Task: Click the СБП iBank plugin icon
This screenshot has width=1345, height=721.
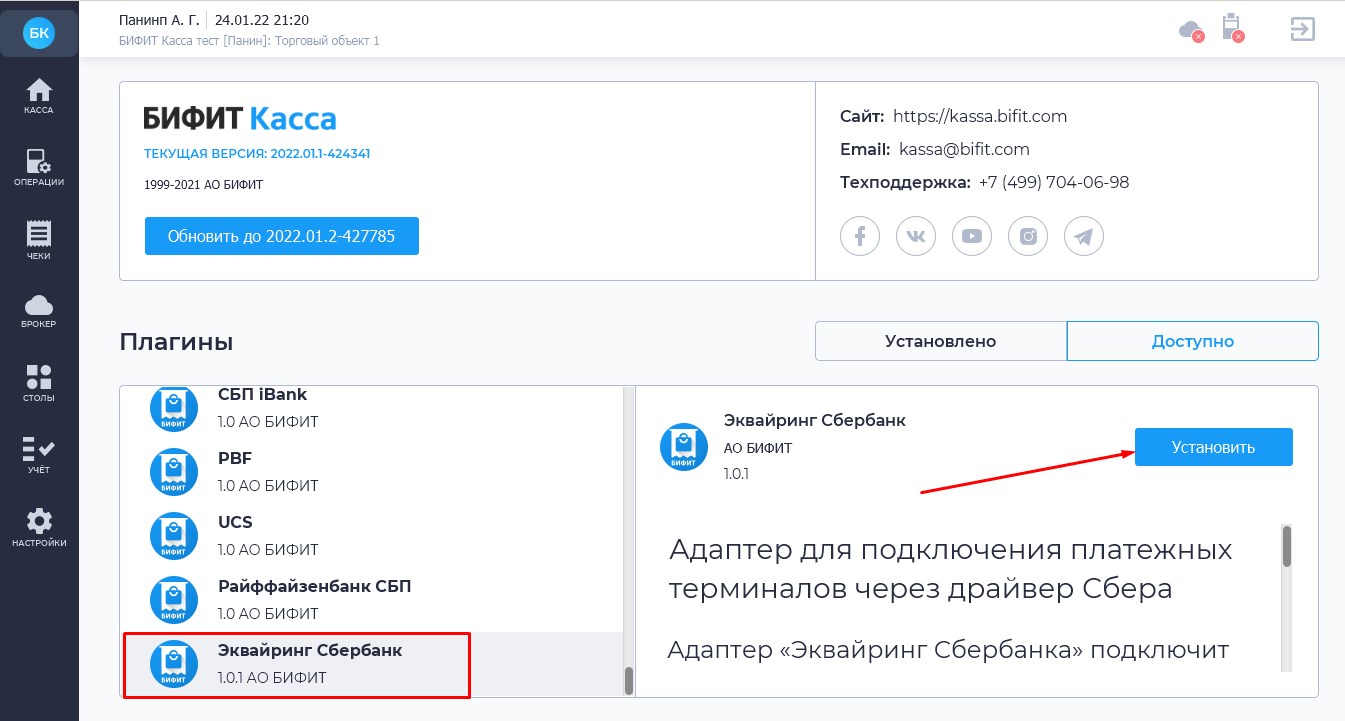Action: pos(174,408)
